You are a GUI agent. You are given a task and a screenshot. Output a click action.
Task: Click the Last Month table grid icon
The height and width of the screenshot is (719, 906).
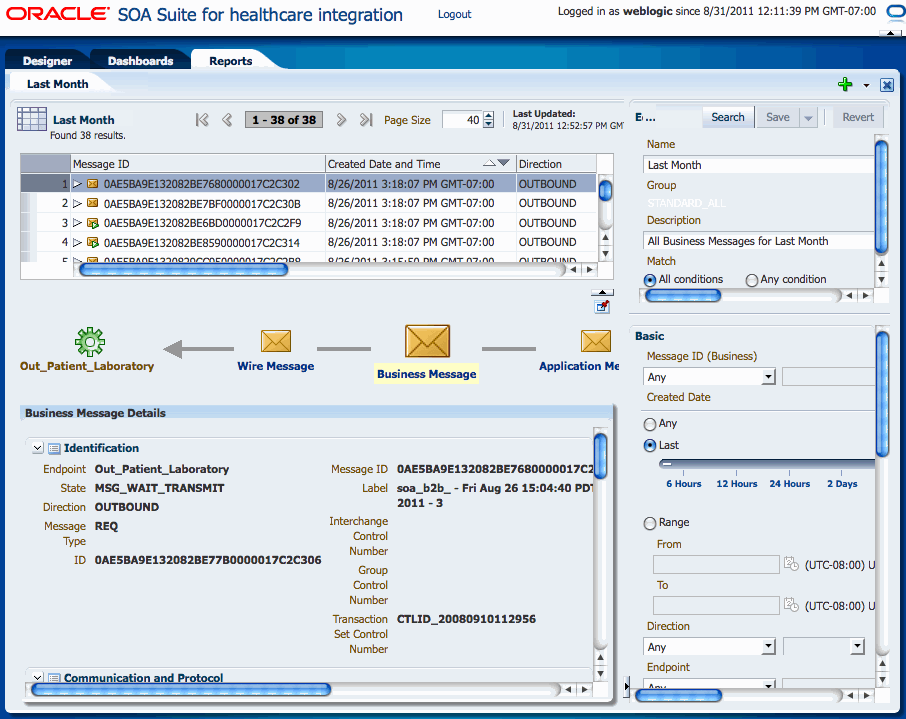coord(32,119)
